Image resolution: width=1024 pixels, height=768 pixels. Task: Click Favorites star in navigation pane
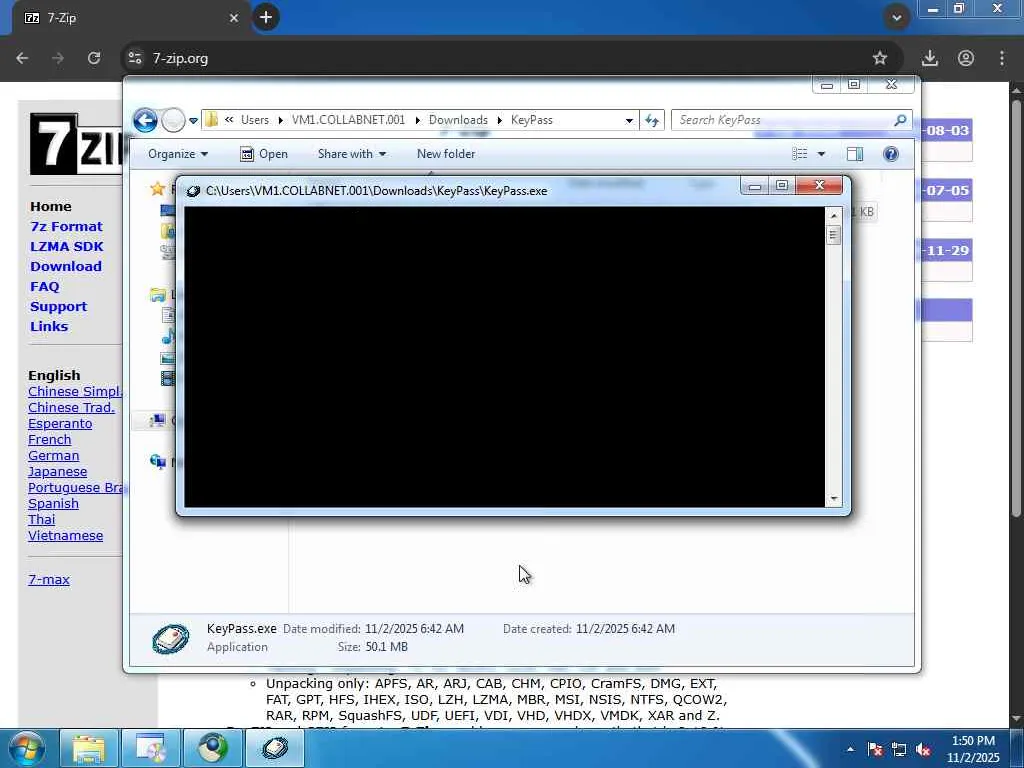(157, 189)
